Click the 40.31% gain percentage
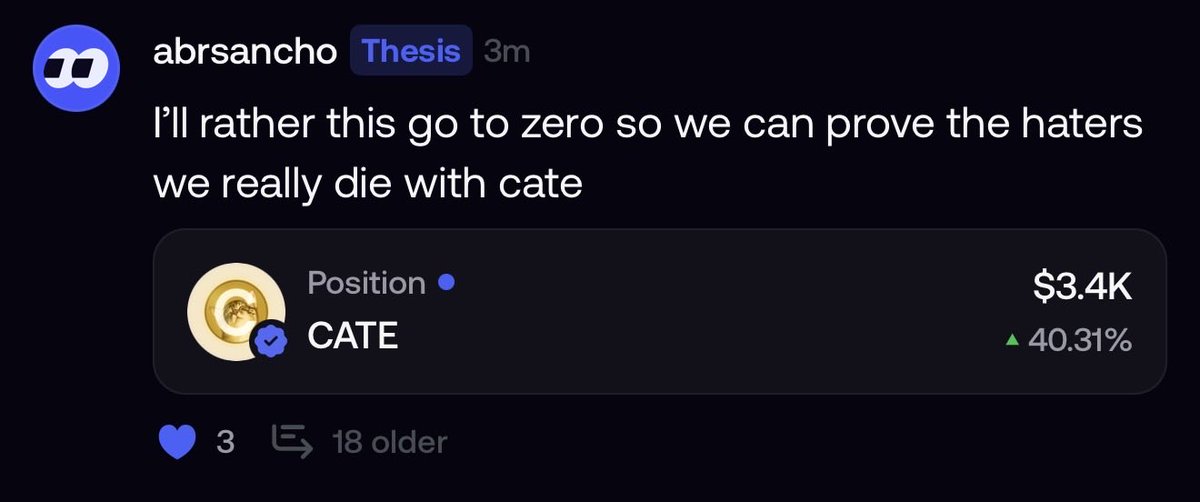This screenshot has height=502, width=1200. (1079, 342)
